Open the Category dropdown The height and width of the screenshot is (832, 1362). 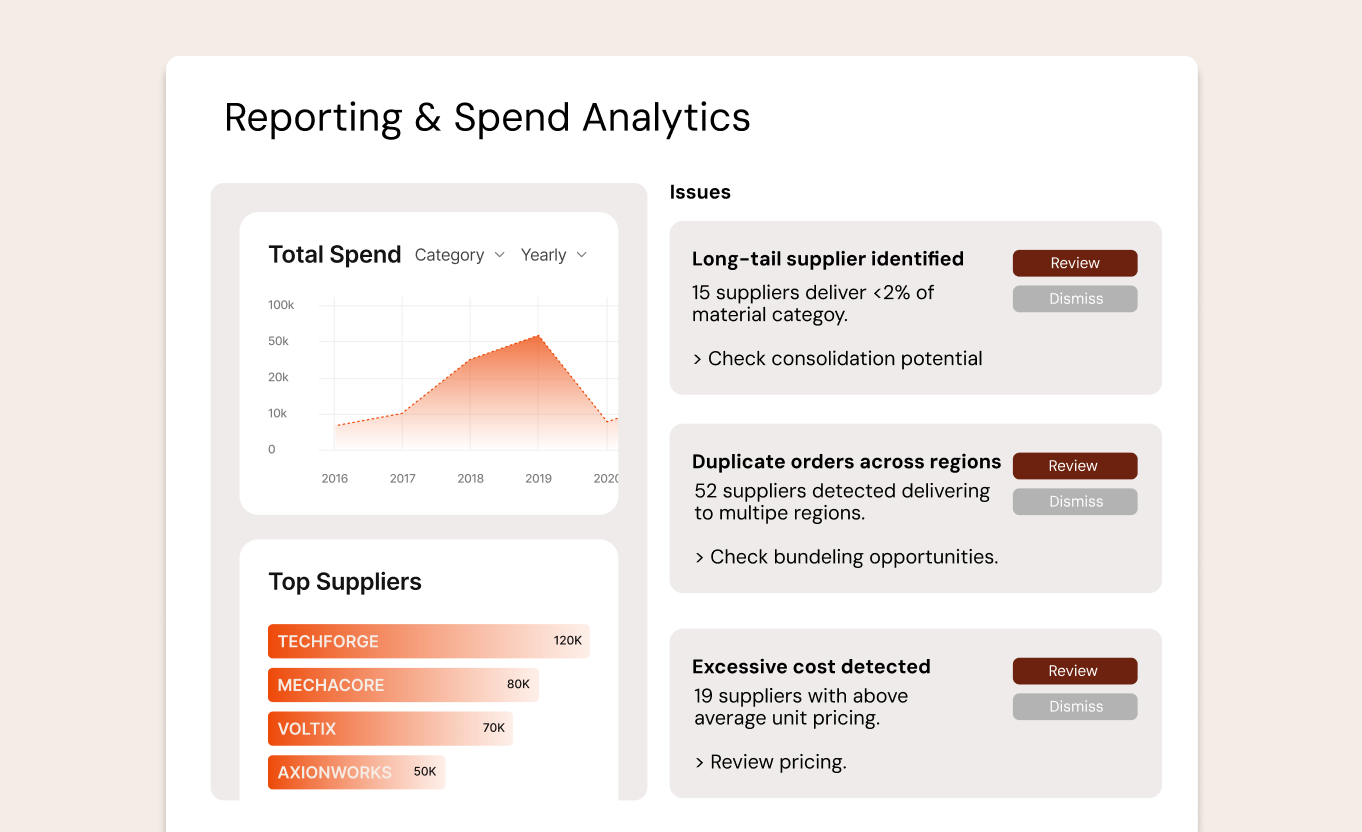(459, 255)
